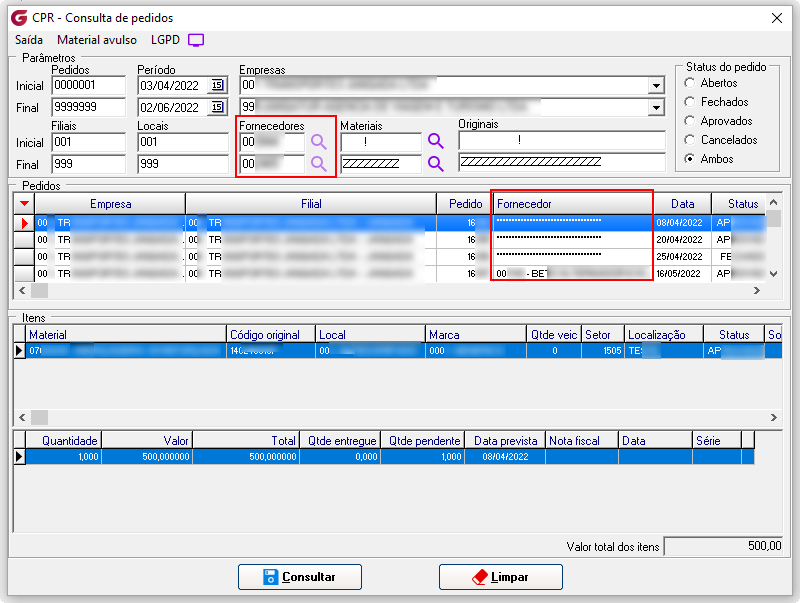Click the Pedidos inicial input field
This screenshot has width=800, height=603.
[x=88, y=85]
